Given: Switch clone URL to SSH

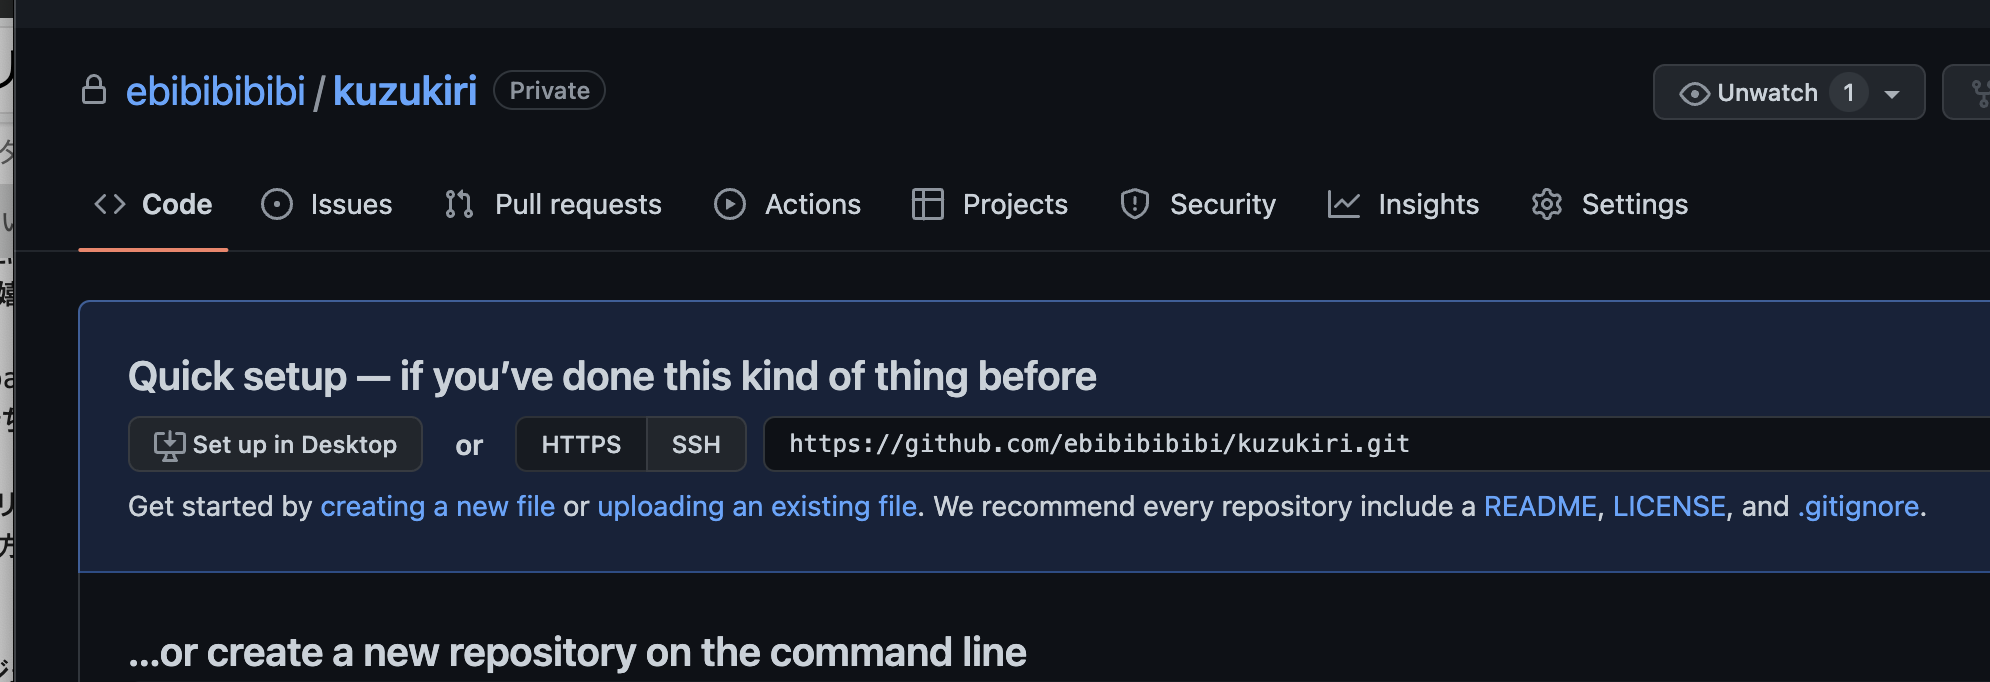Looking at the screenshot, I should coord(696,444).
